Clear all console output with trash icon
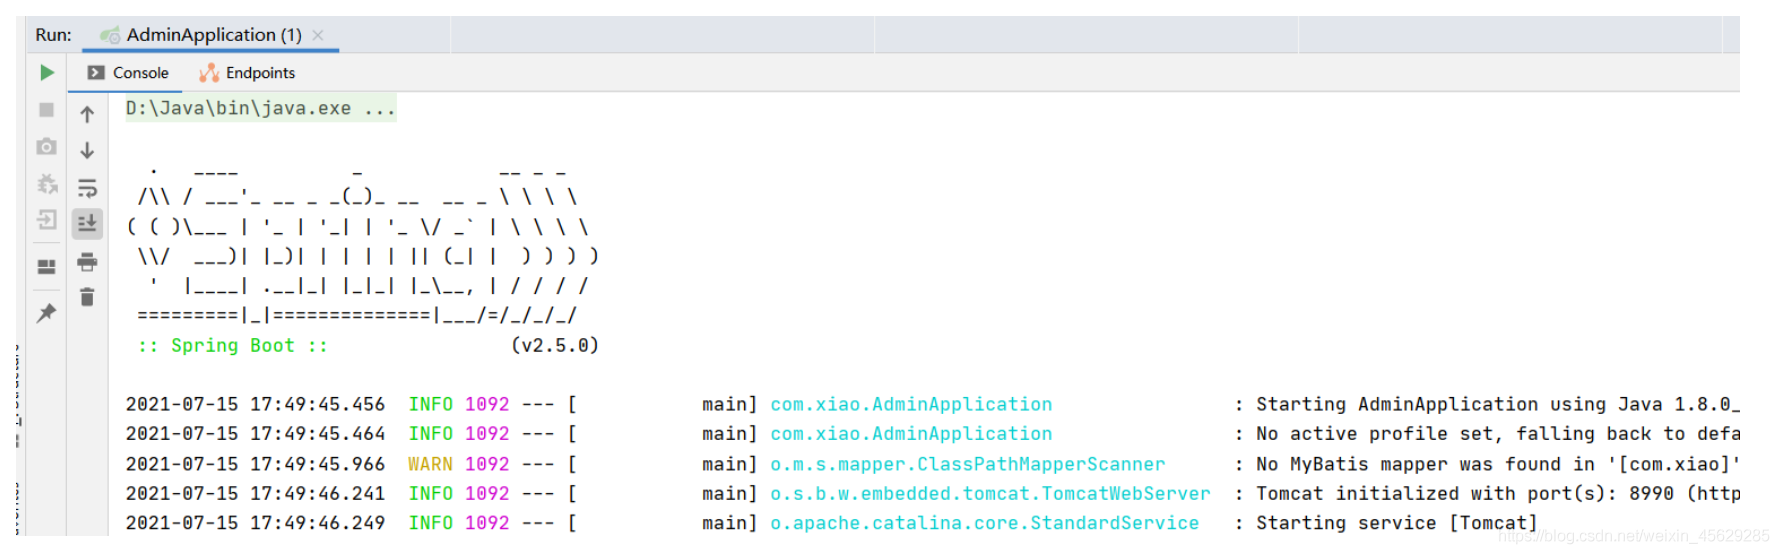This screenshot has height=554, width=1779. click(87, 297)
